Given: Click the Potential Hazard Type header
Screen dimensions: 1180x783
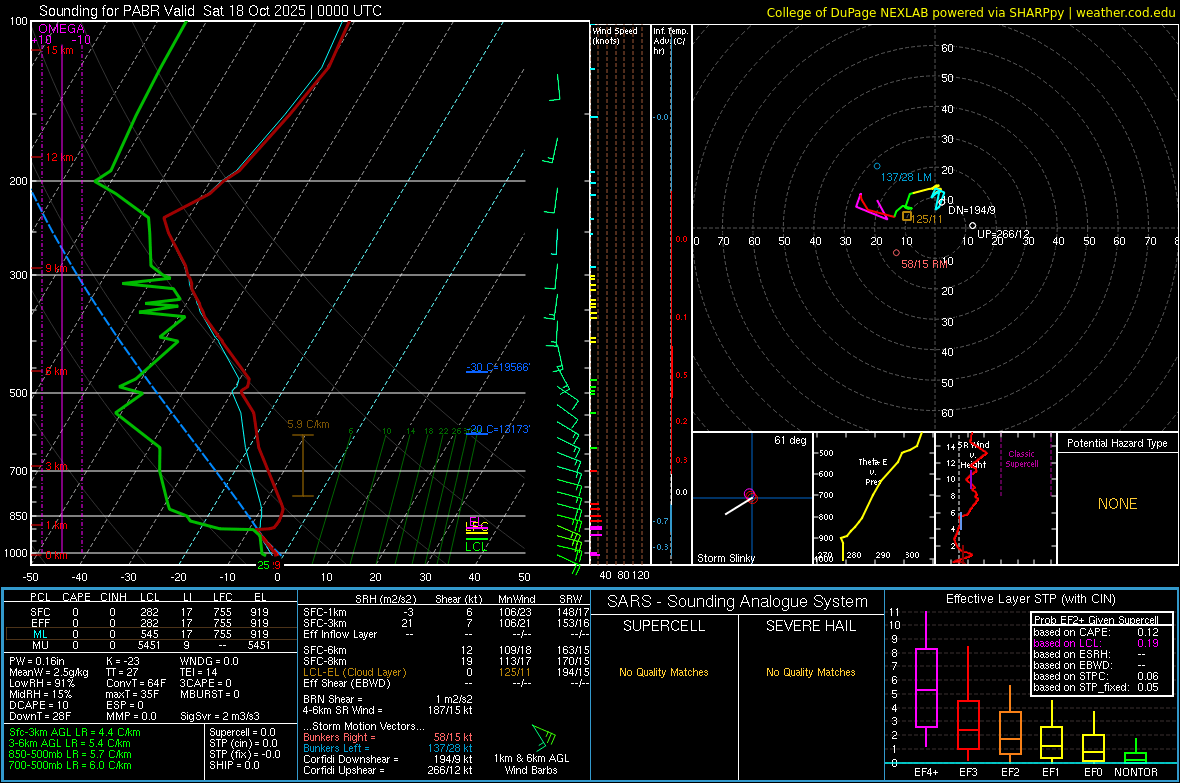Looking at the screenshot, I should [x=1117, y=443].
